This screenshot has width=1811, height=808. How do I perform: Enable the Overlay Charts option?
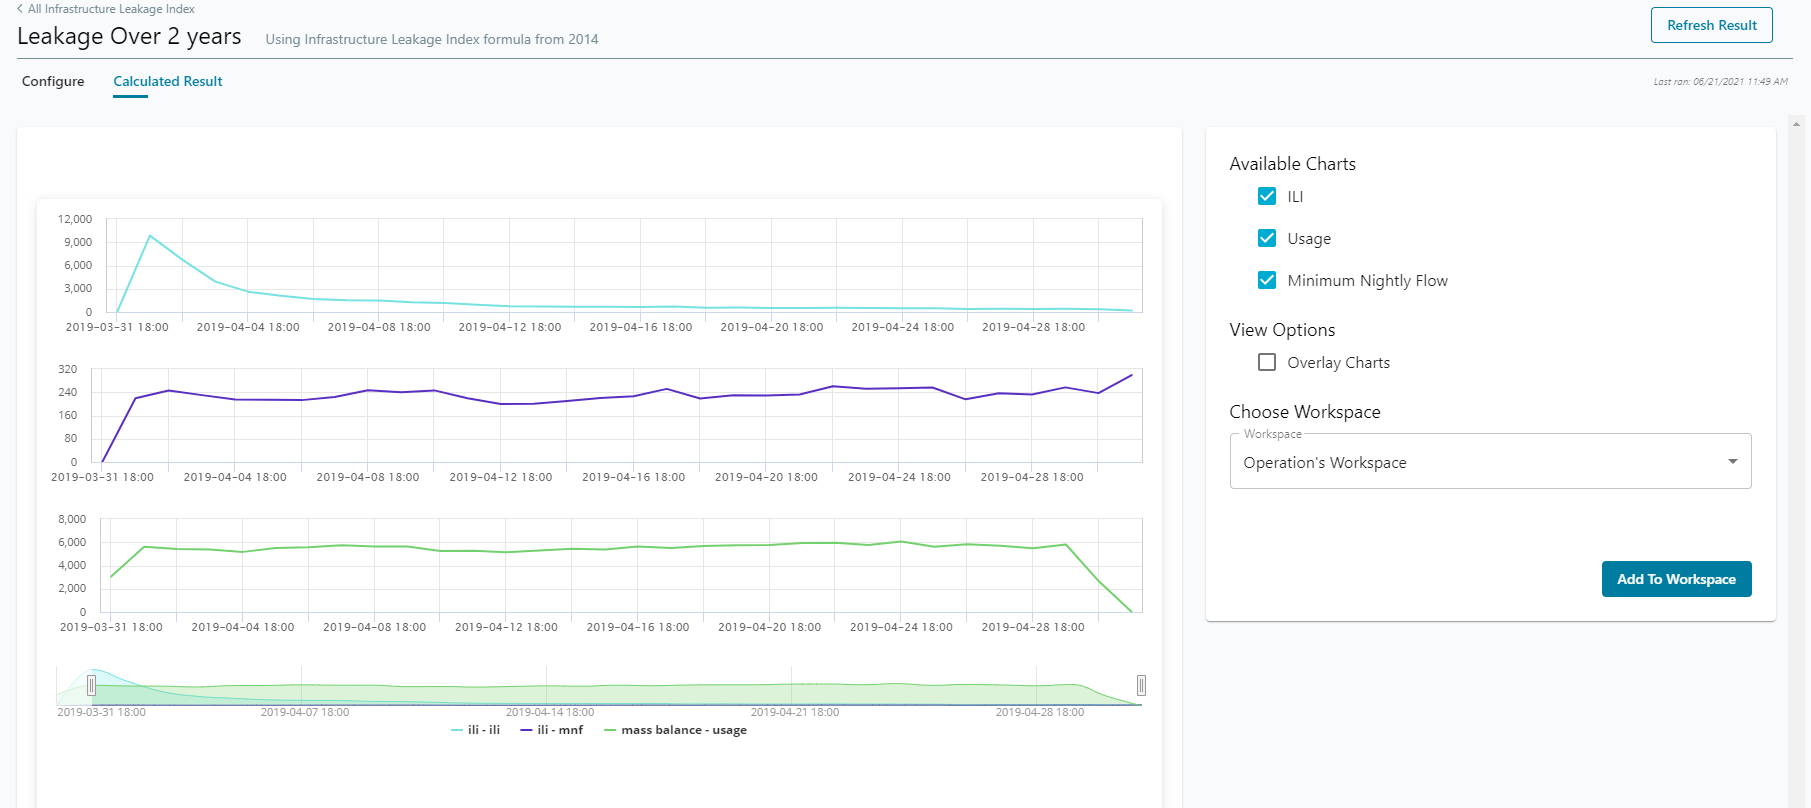[1267, 363]
